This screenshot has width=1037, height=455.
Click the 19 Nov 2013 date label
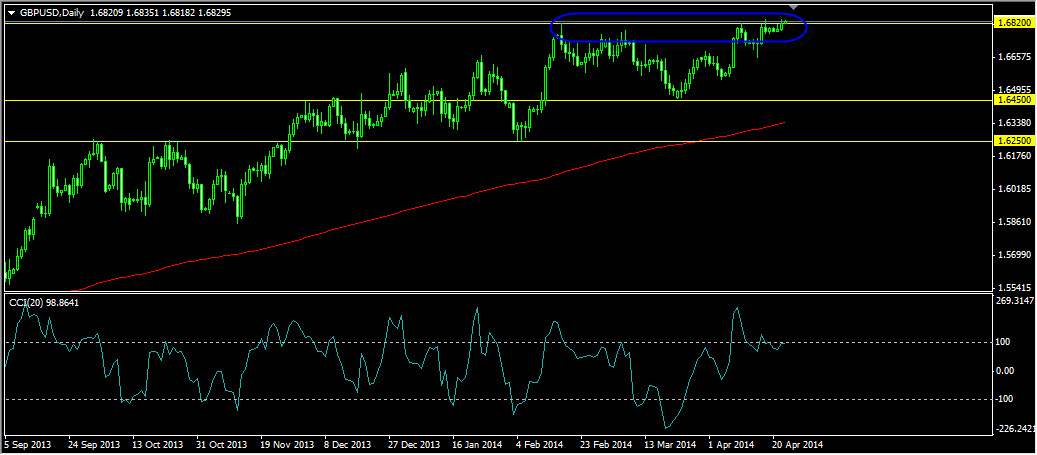click(286, 444)
